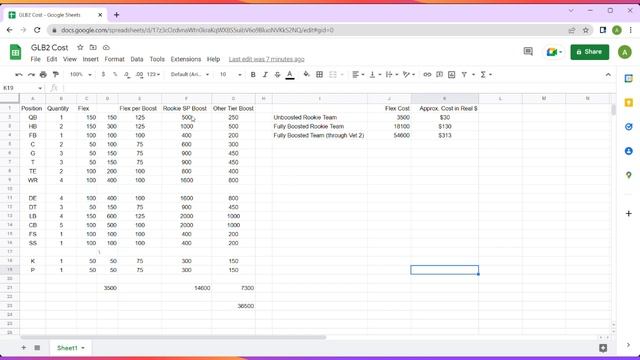Open vertical align dropdown
640x360 pixels.
tap(375, 75)
